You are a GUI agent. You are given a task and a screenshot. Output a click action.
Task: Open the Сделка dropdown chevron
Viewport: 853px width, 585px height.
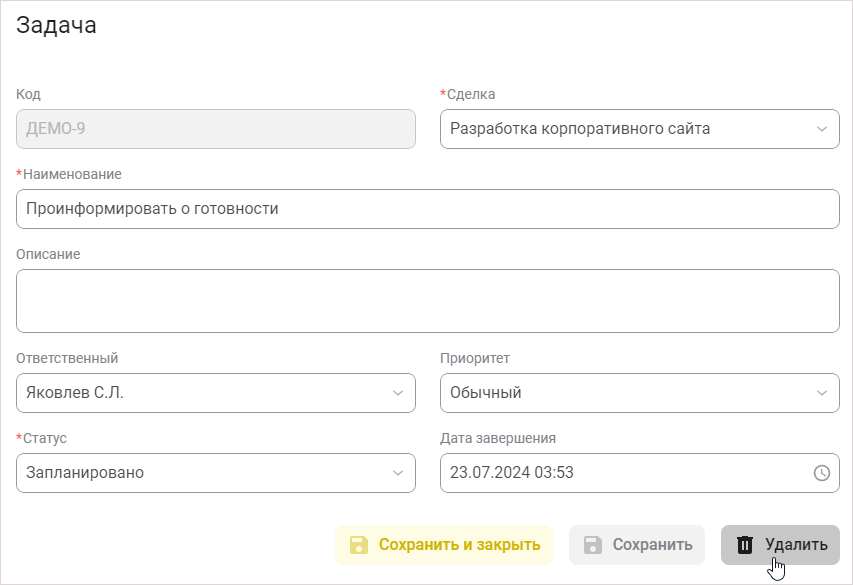(x=820, y=128)
